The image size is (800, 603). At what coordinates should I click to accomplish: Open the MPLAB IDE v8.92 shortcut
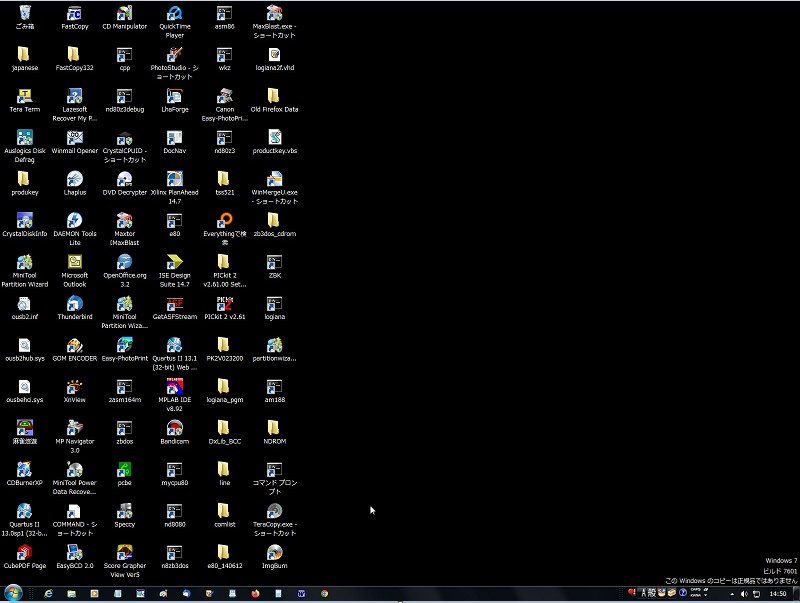[x=174, y=387]
